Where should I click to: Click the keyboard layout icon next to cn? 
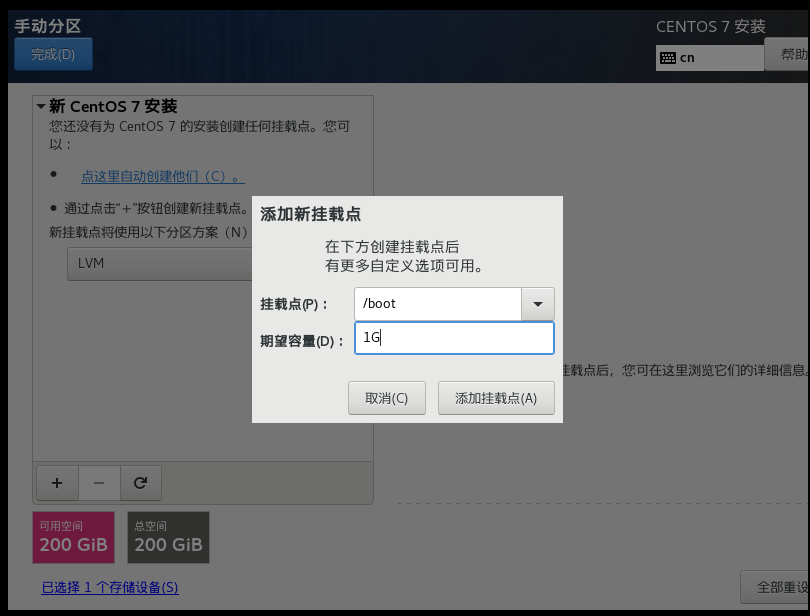pos(668,57)
